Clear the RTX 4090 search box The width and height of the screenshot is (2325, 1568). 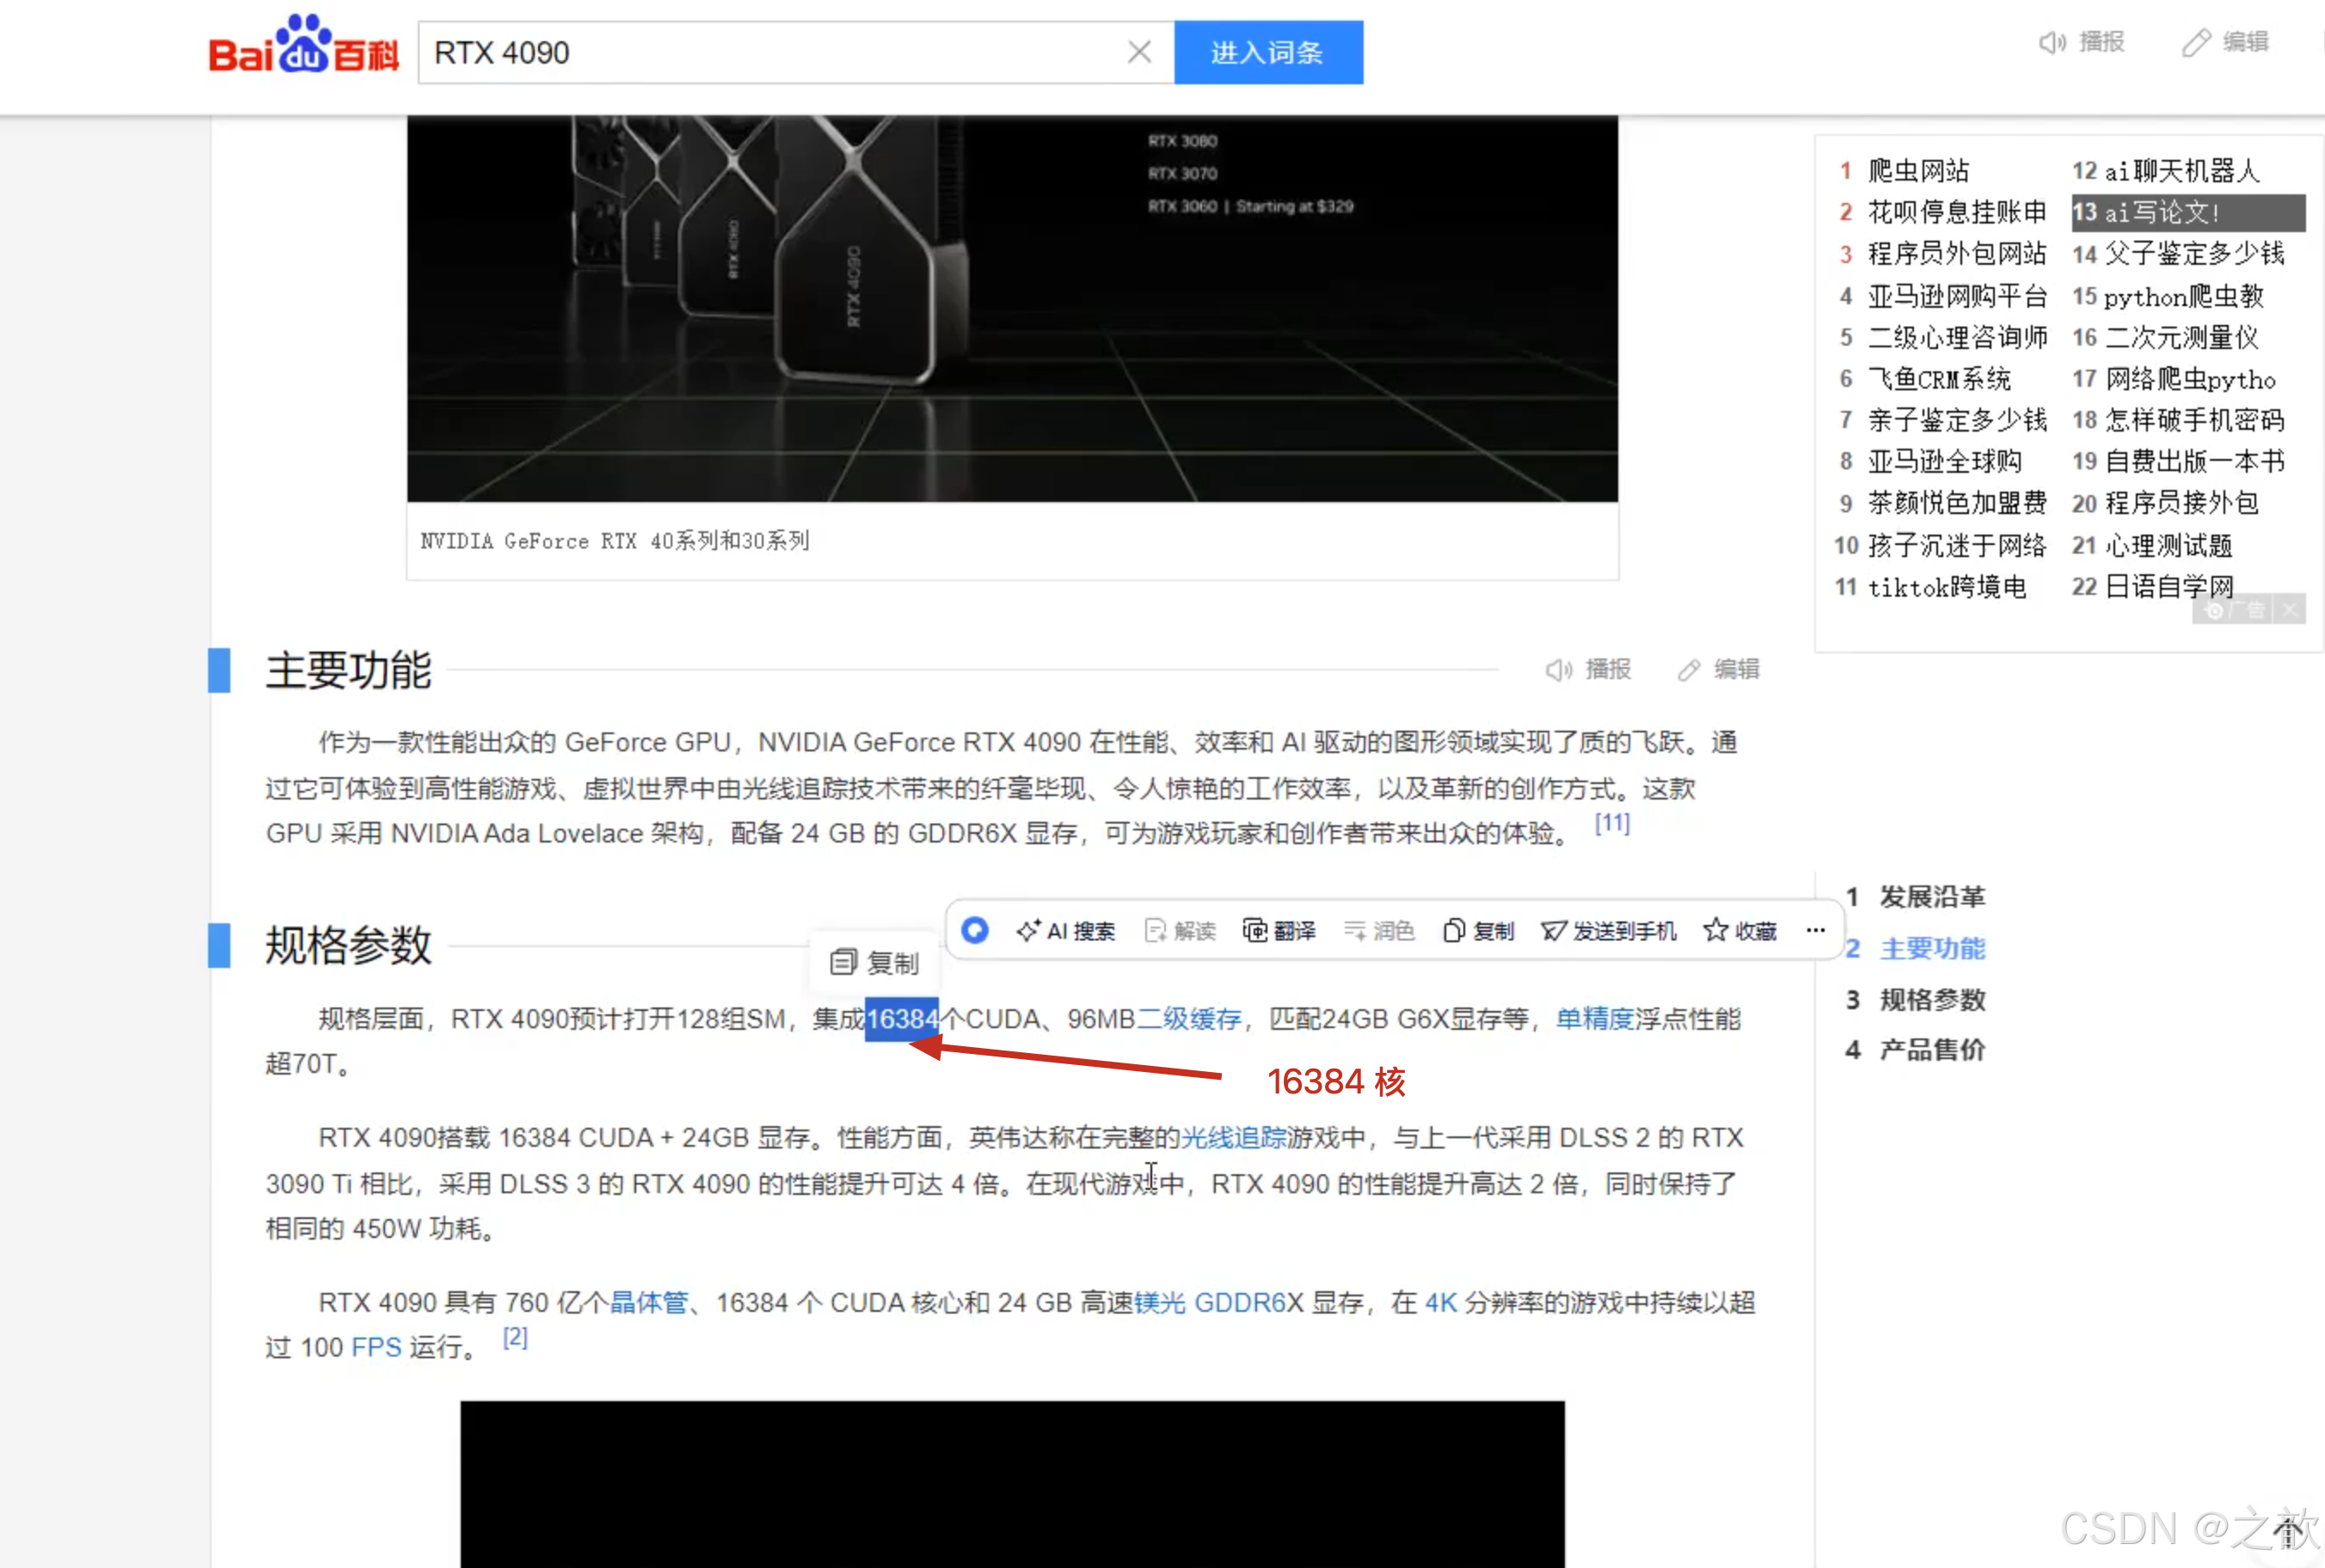[1139, 52]
